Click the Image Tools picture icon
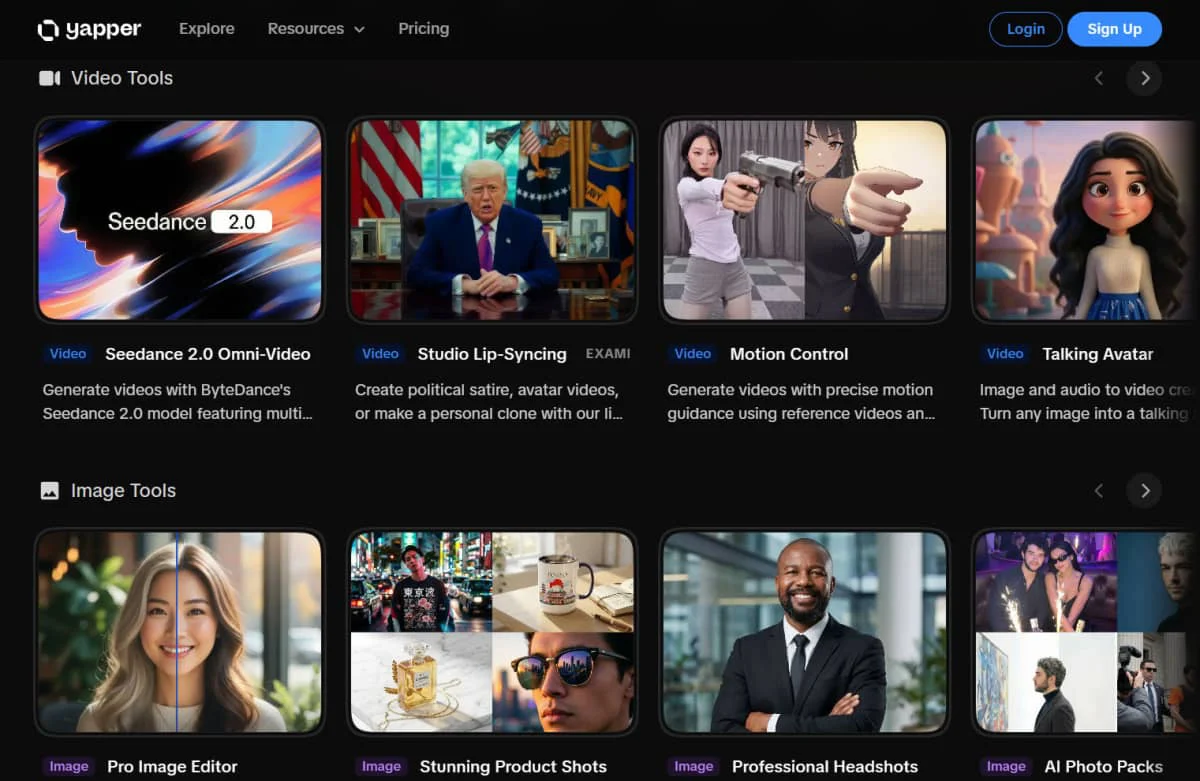The width and height of the screenshot is (1200, 781). [49, 491]
